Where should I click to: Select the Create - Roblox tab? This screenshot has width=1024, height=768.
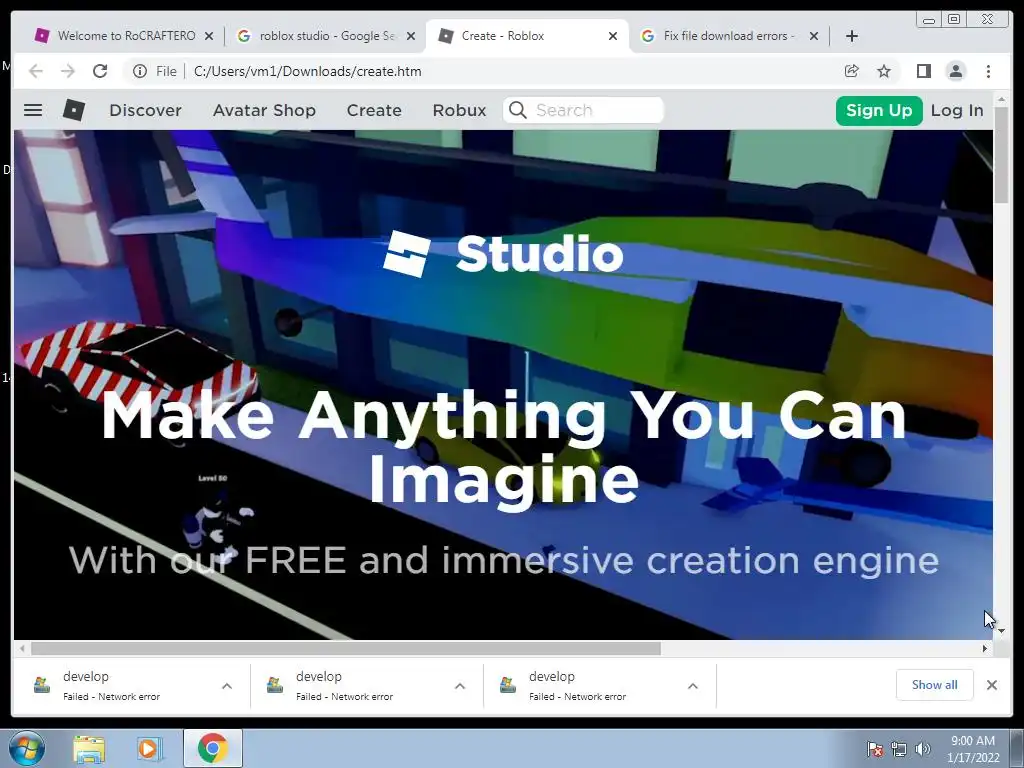click(526, 36)
